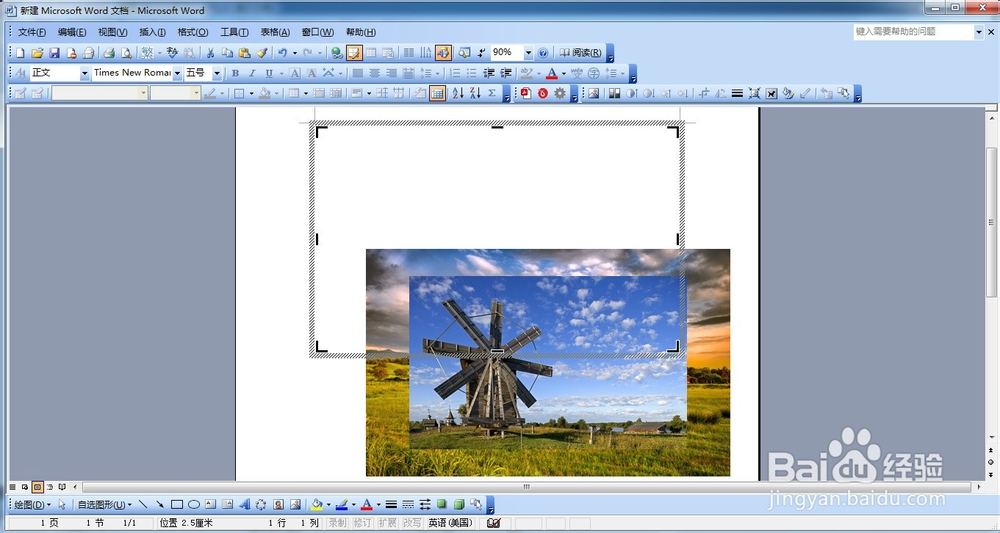This screenshot has width=1000, height=533.
Task: Open the 工具(T) menu
Action: pyautogui.click(x=234, y=32)
